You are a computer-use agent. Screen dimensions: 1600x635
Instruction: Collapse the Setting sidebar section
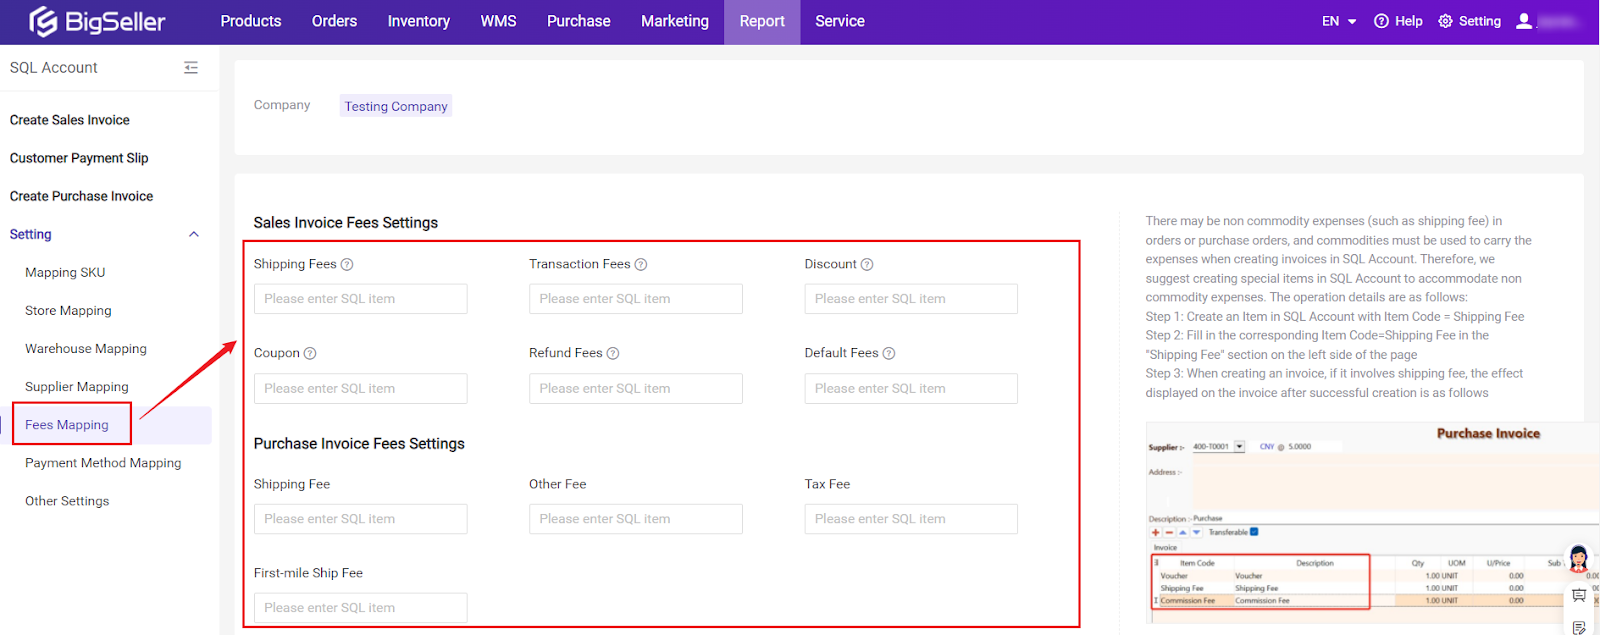coord(194,235)
